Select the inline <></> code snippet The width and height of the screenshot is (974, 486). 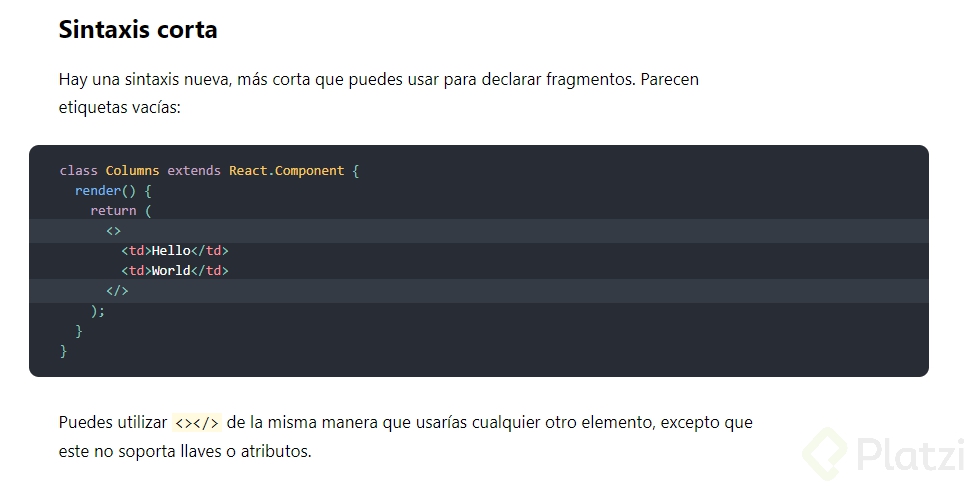pyautogui.click(x=197, y=423)
